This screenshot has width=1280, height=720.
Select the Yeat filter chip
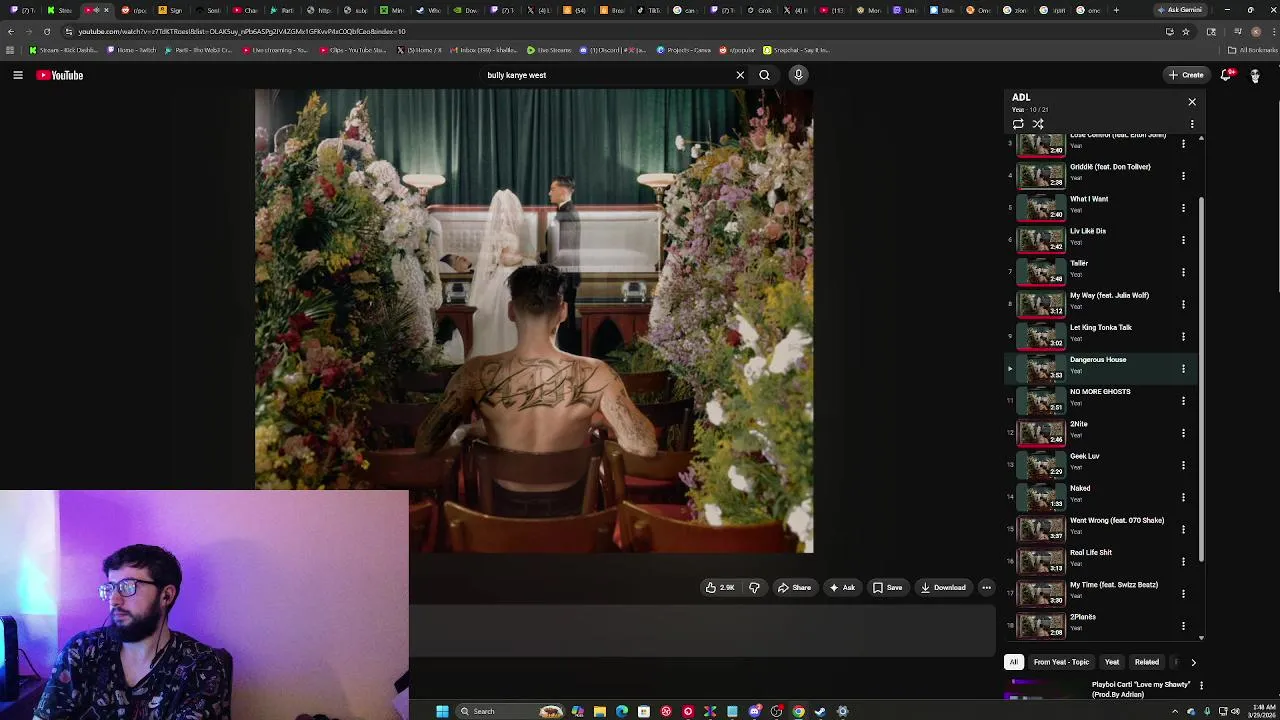[1112, 662]
